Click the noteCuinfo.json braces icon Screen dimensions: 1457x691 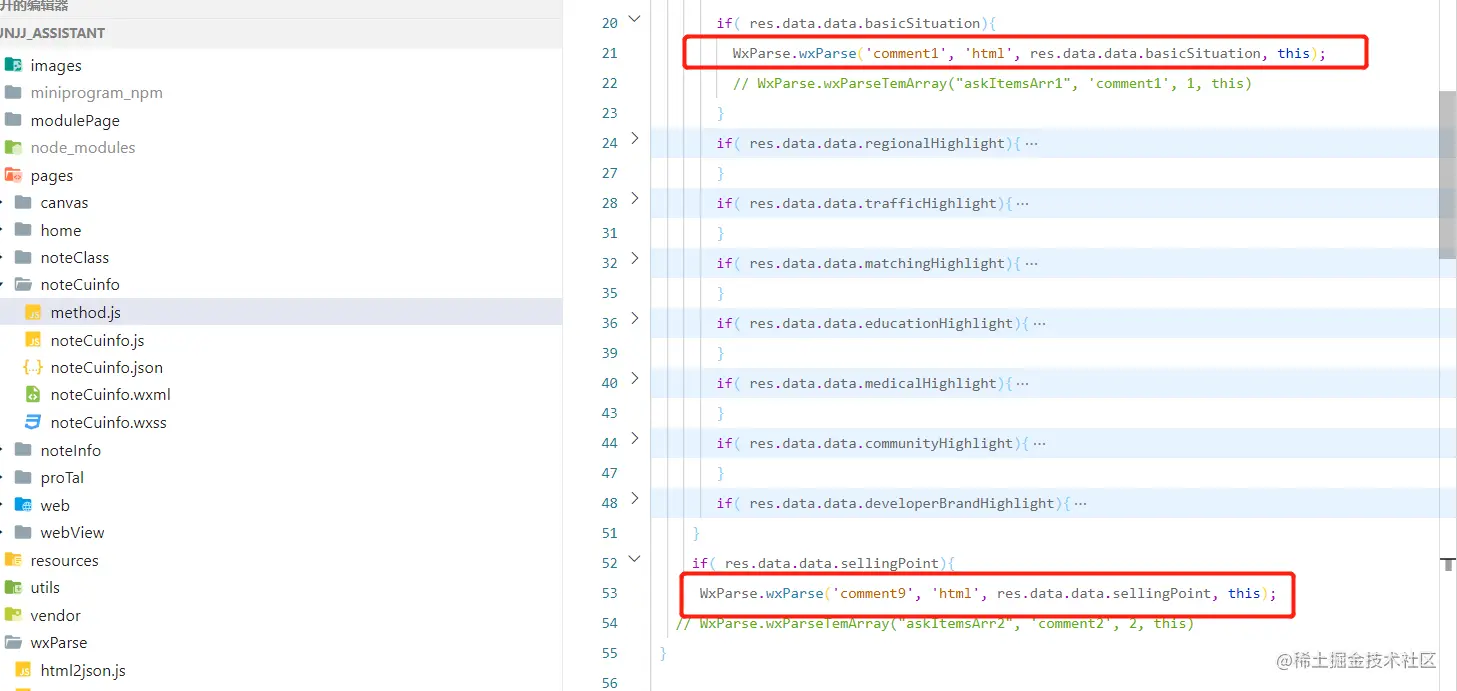point(33,367)
